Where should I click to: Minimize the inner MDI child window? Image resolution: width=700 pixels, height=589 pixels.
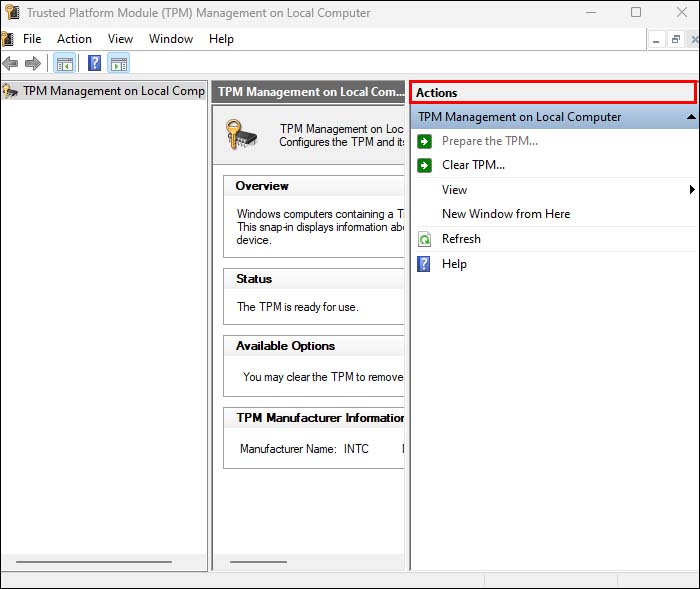(656, 40)
